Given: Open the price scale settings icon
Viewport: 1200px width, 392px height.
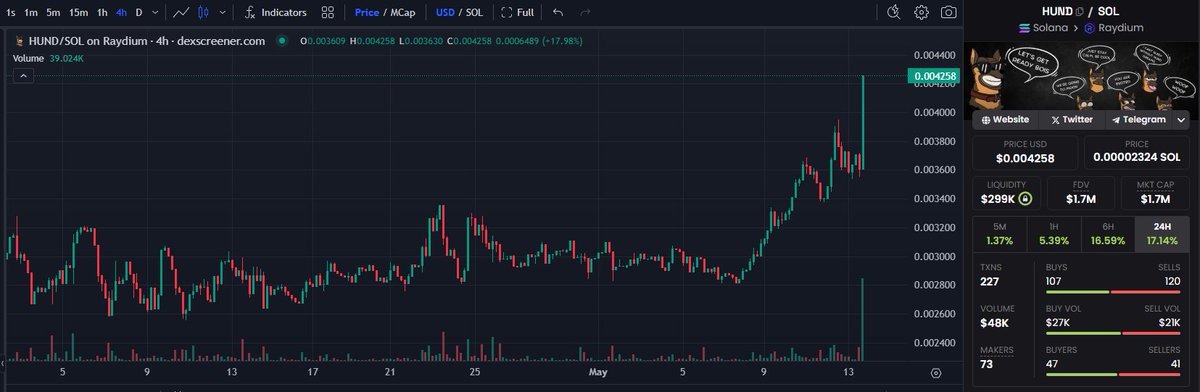Looking at the screenshot, I should coord(935,372).
